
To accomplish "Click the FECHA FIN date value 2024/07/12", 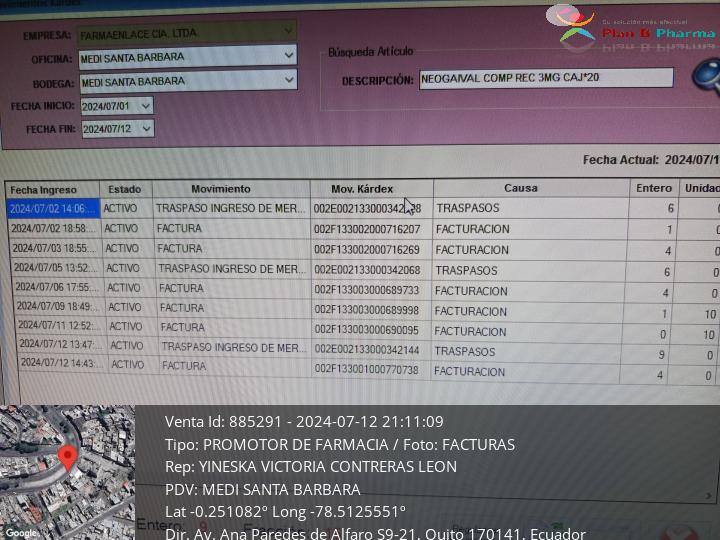I will 107,129.
